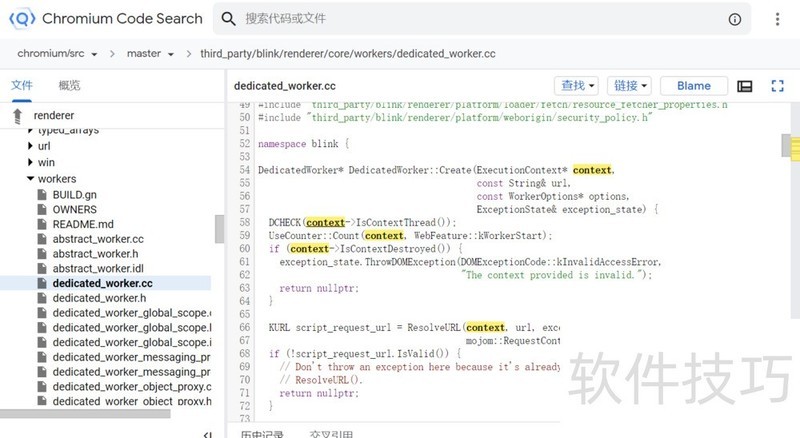This screenshot has width=800, height=438.
Task: Open the search info help icon
Action: (735, 19)
